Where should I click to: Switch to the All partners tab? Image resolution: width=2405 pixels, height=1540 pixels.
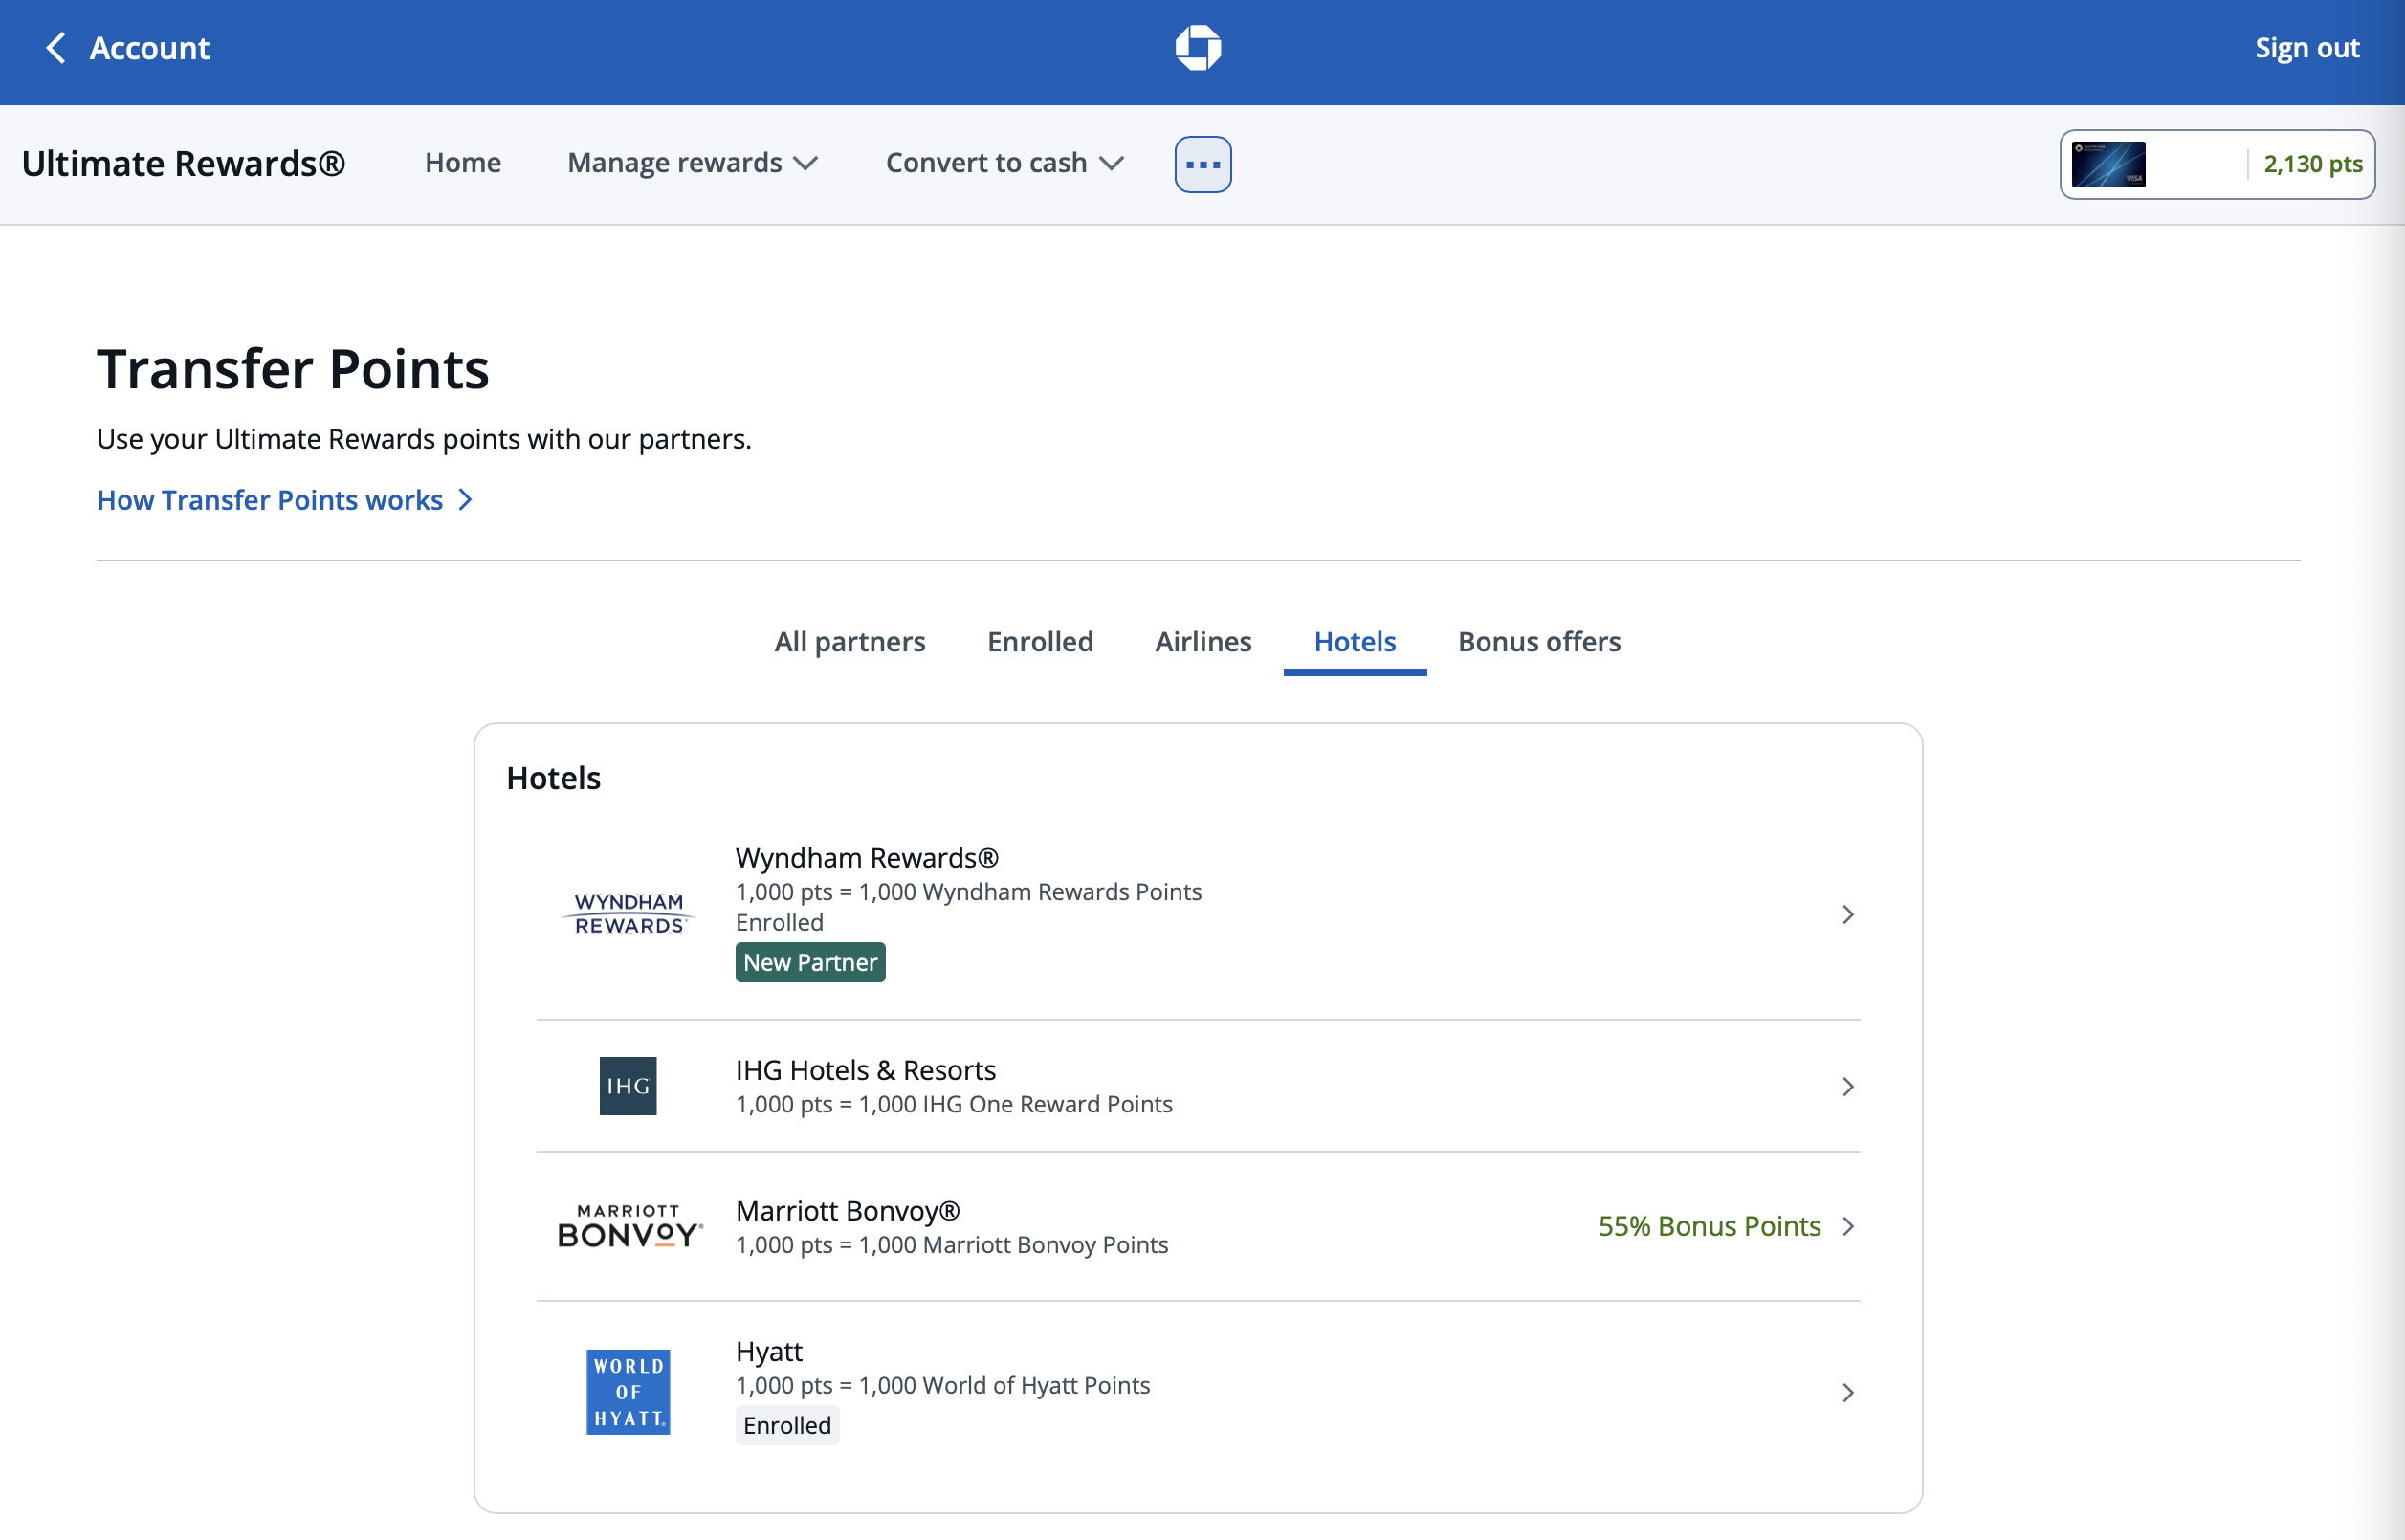850,641
